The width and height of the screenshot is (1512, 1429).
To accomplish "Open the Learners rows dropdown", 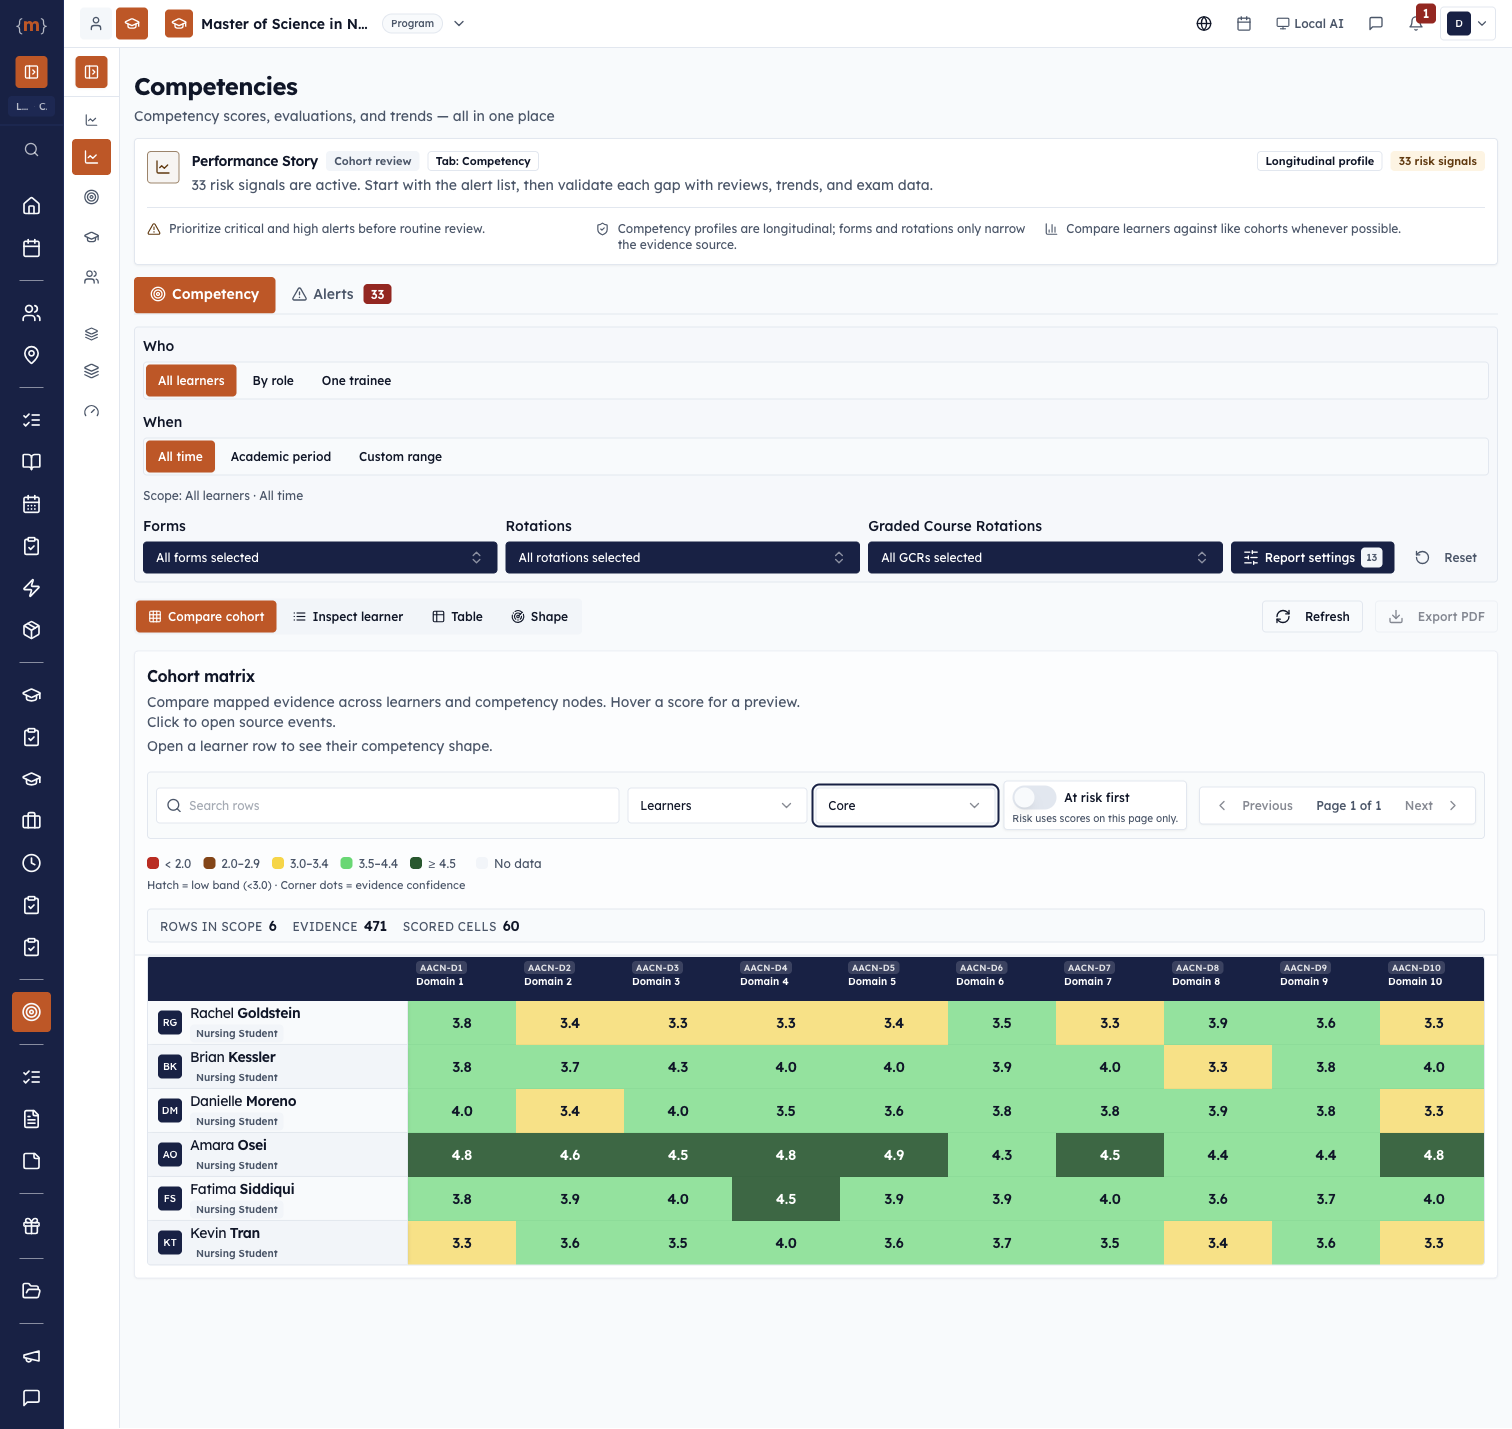I will click(x=716, y=806).
